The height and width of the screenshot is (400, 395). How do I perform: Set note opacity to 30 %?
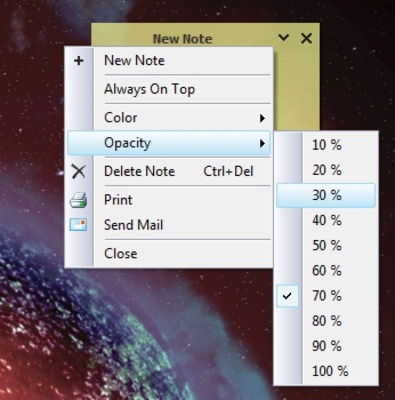click(x=326, y=195)
